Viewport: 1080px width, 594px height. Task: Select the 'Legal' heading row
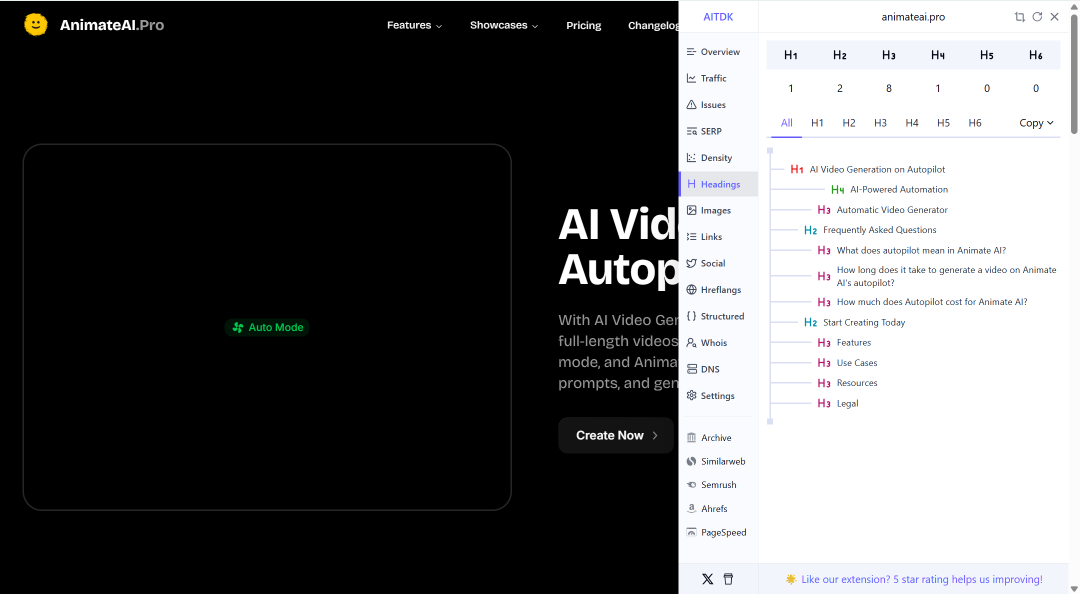pos(838,404)
